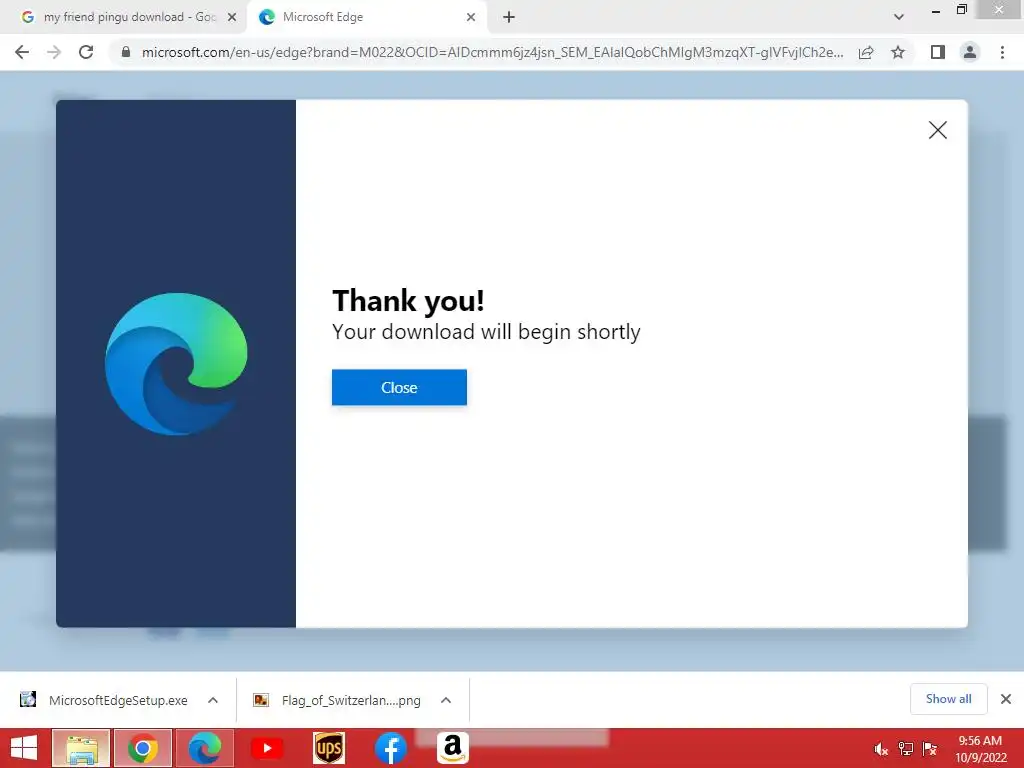The width and height of the screenshot is (1024, 768).
Task: Open Facebook from the taskbar
Action: click(x=391, y=748)
